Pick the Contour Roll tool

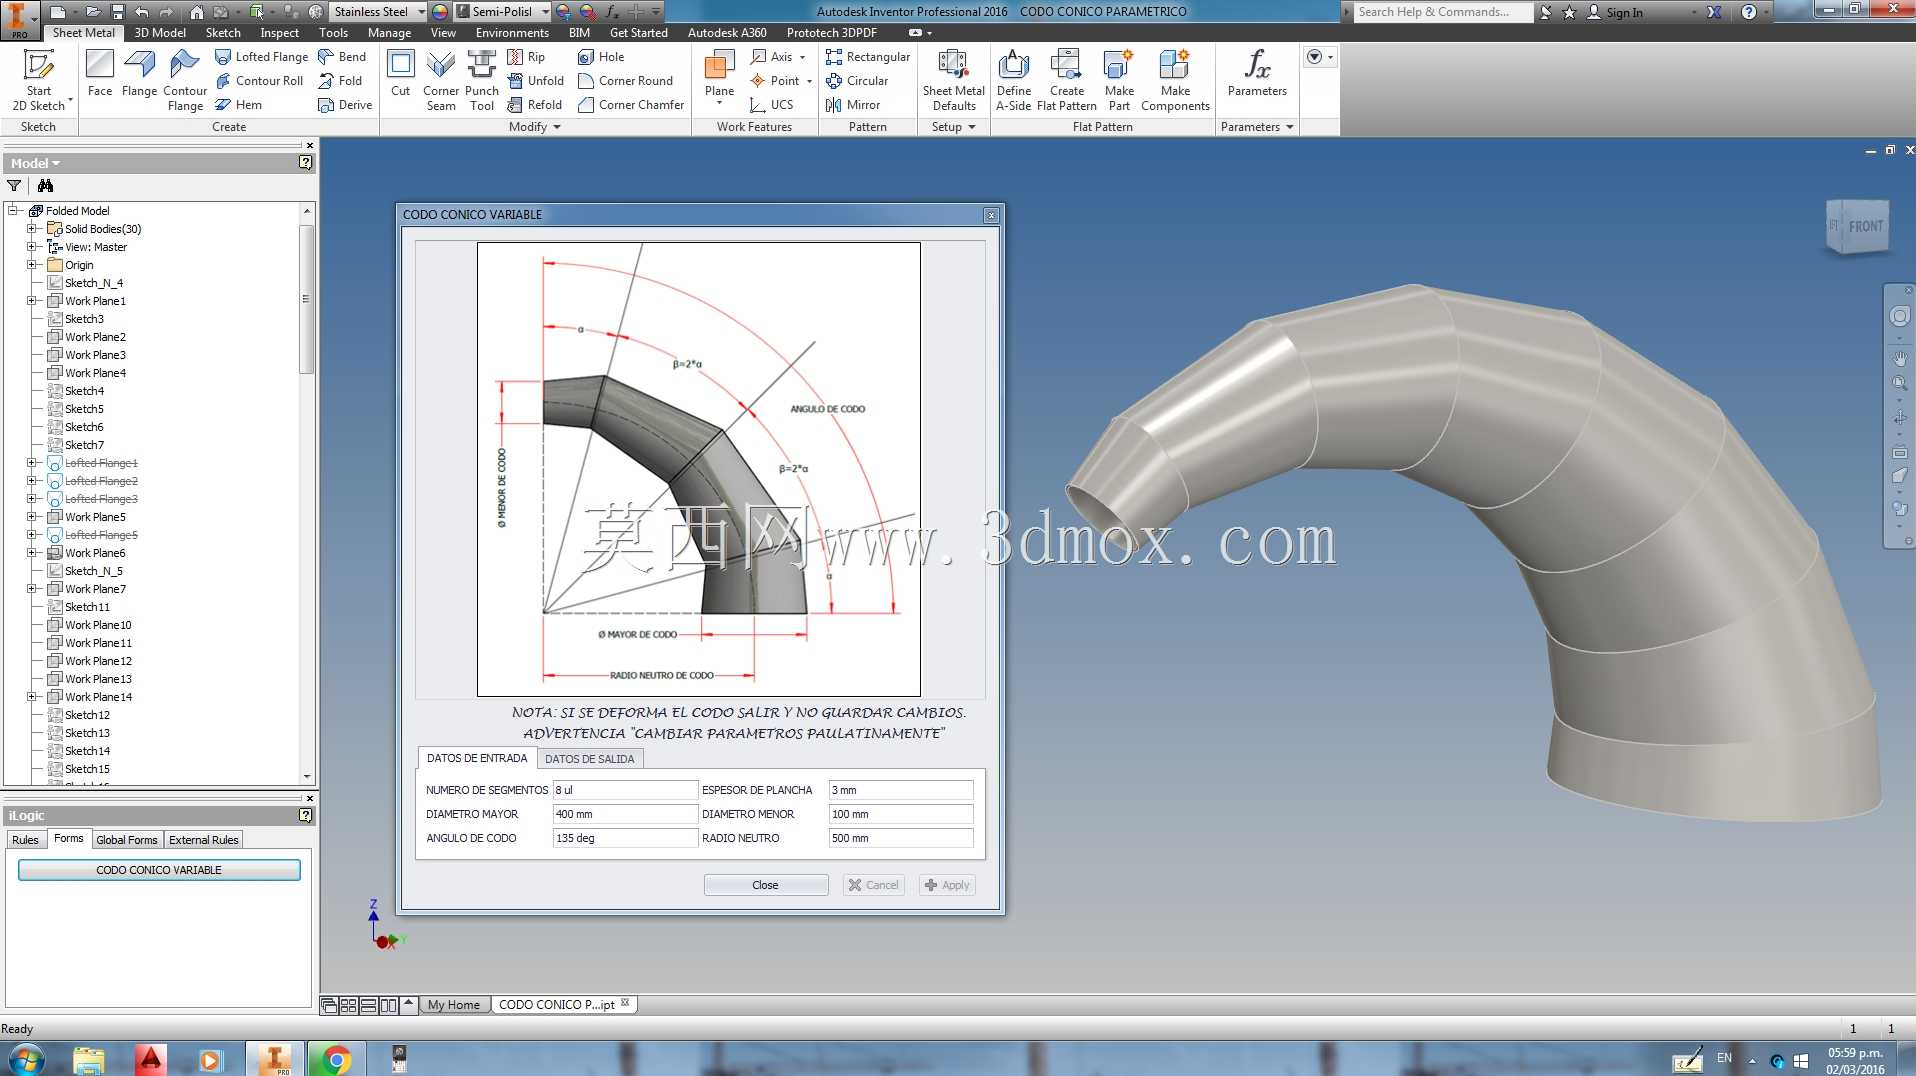(x=259, y=81)
